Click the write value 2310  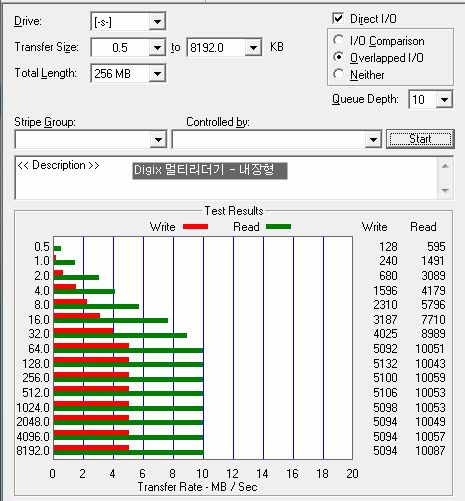pos(385,305)
